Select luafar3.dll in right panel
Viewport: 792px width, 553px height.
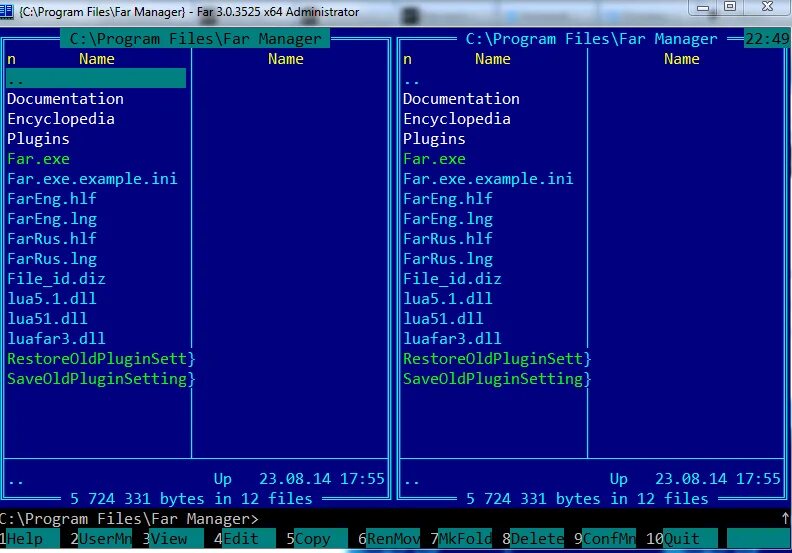coord(452,338)
